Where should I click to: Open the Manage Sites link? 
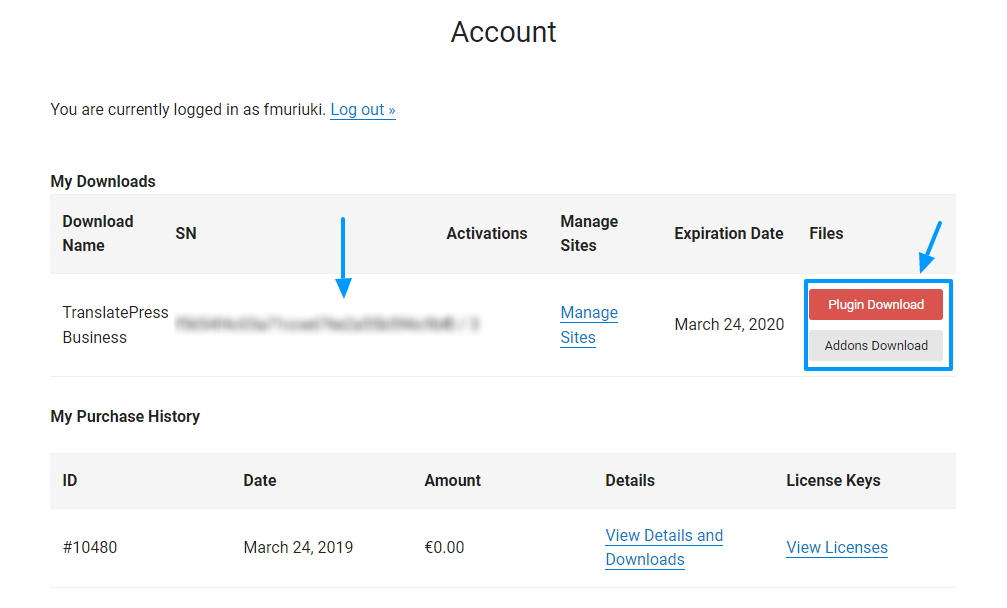[589, 325]
